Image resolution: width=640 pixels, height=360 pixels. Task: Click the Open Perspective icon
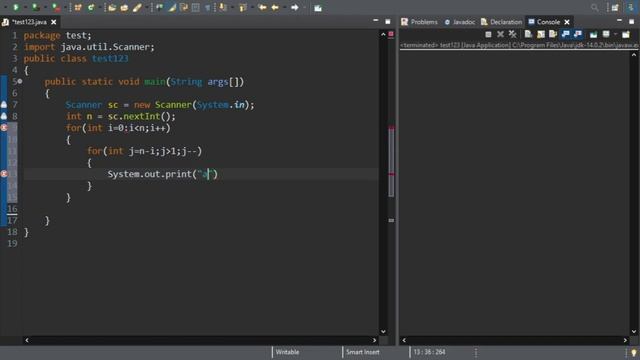tap(615, 7)
